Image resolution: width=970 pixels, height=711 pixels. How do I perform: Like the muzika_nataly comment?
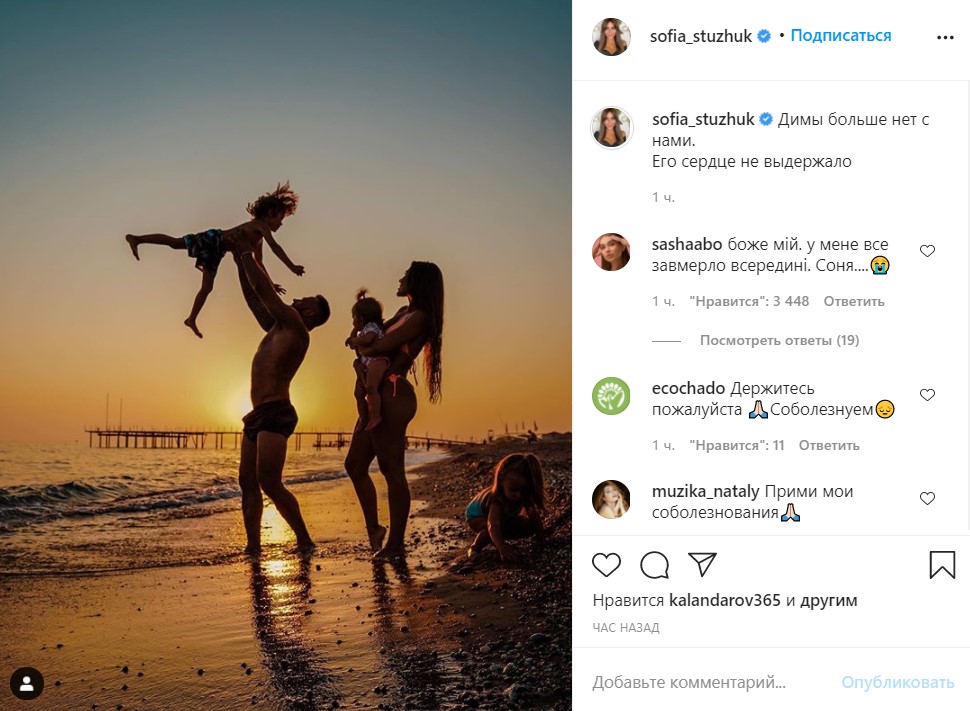pos(927,498)
